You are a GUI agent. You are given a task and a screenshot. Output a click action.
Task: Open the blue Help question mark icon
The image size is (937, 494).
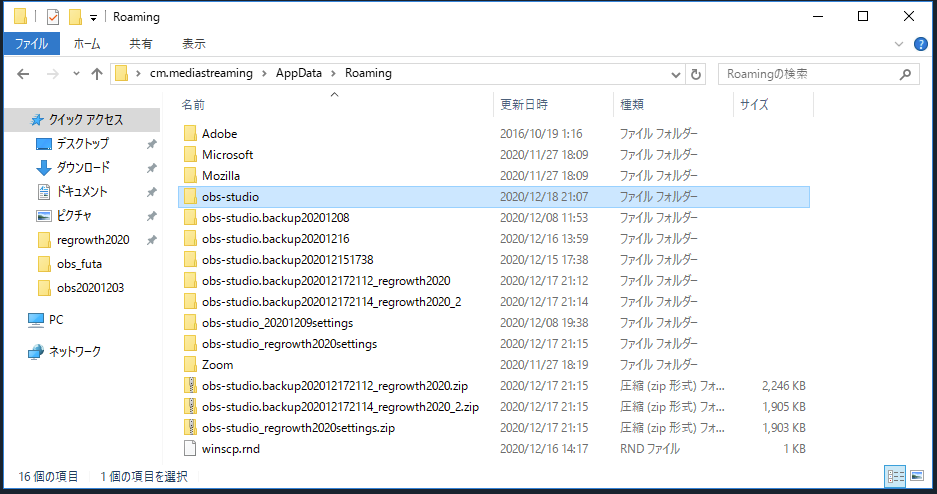coord(920,44)
